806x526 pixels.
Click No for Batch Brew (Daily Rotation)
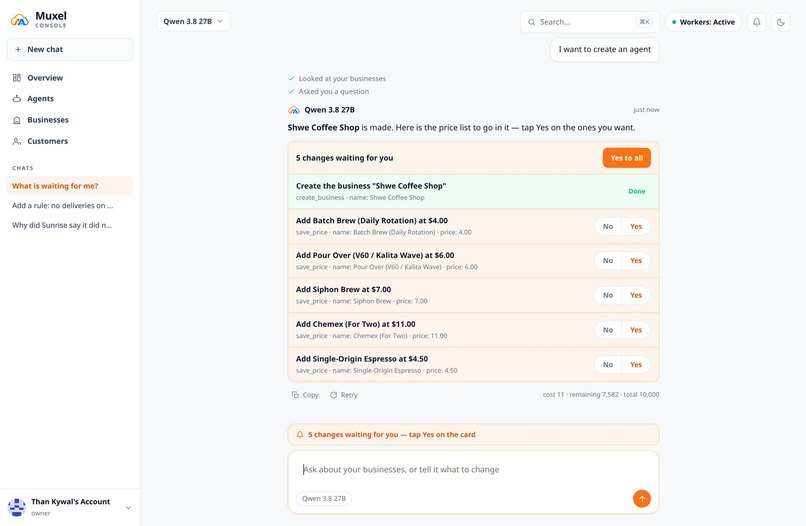click(608, 226)
